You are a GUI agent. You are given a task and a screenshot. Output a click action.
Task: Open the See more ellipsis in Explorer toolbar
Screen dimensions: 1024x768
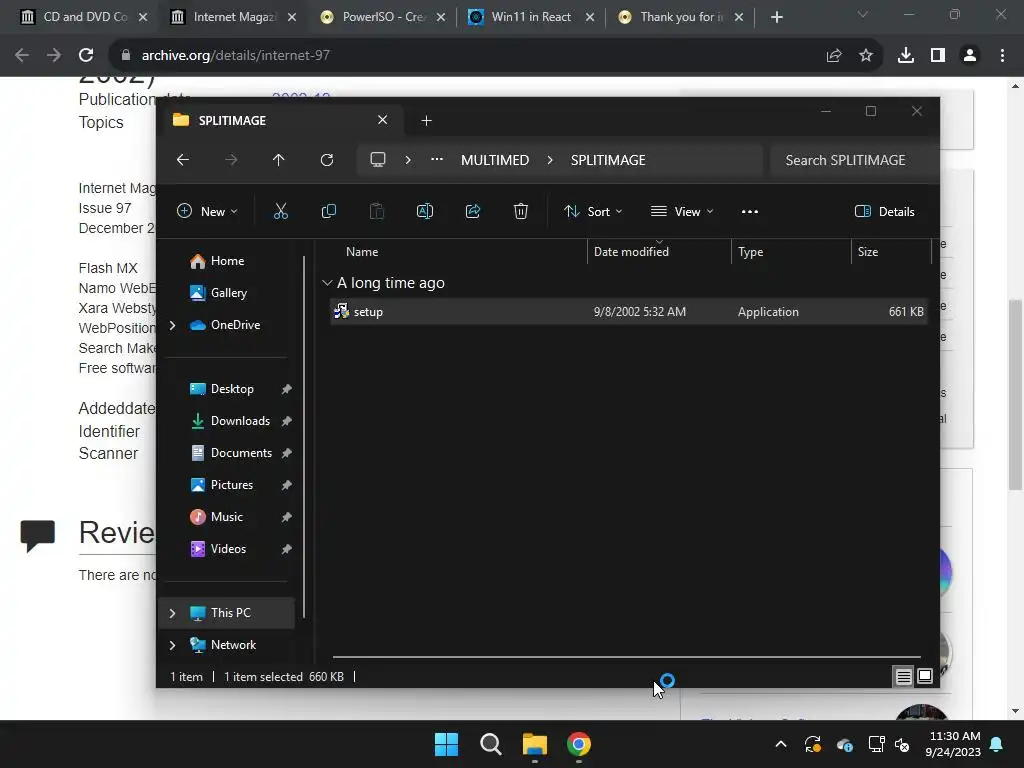point(750,211)
